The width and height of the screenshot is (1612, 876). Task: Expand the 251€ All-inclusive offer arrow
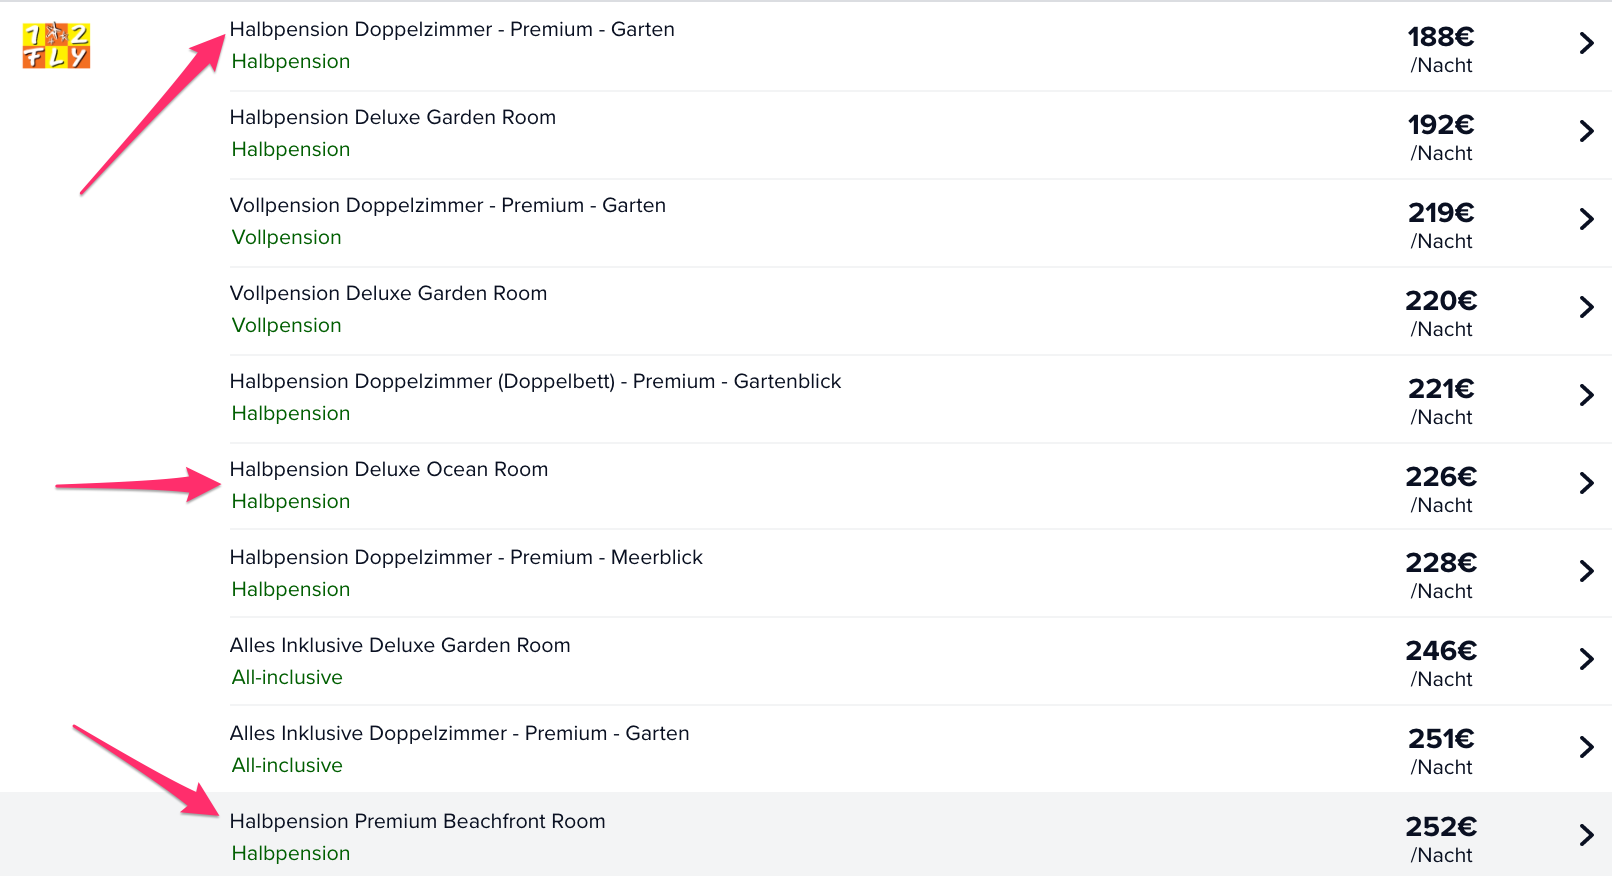click(x=1586, y=747)
